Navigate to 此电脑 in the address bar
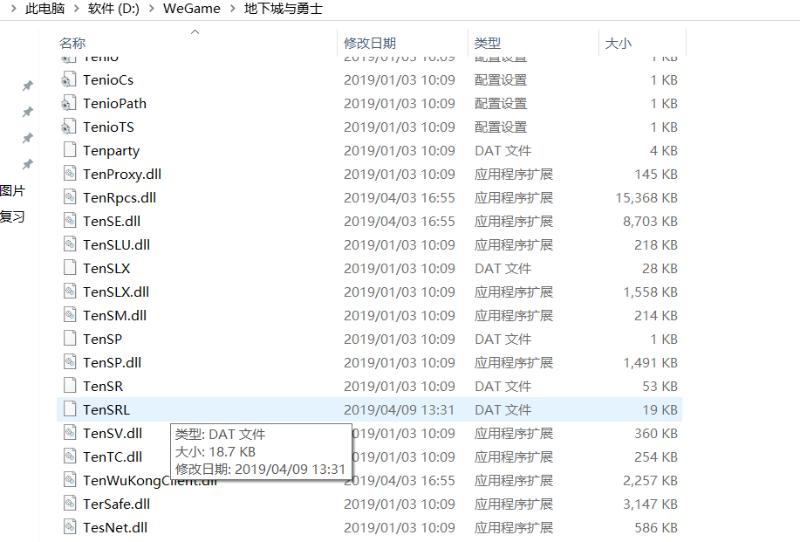The width and height of the screenshot is (800, 542). tap(45, 9)
